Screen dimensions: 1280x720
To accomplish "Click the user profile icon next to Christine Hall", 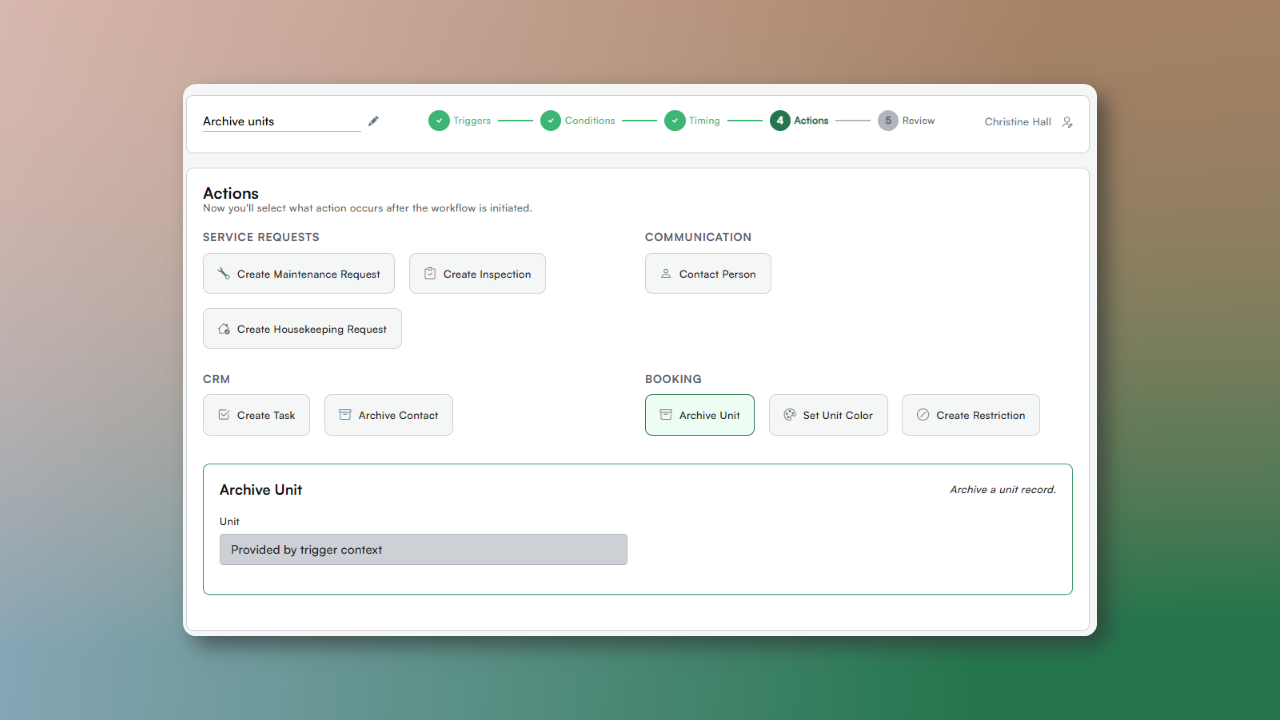I will (x=1067, y=122).
